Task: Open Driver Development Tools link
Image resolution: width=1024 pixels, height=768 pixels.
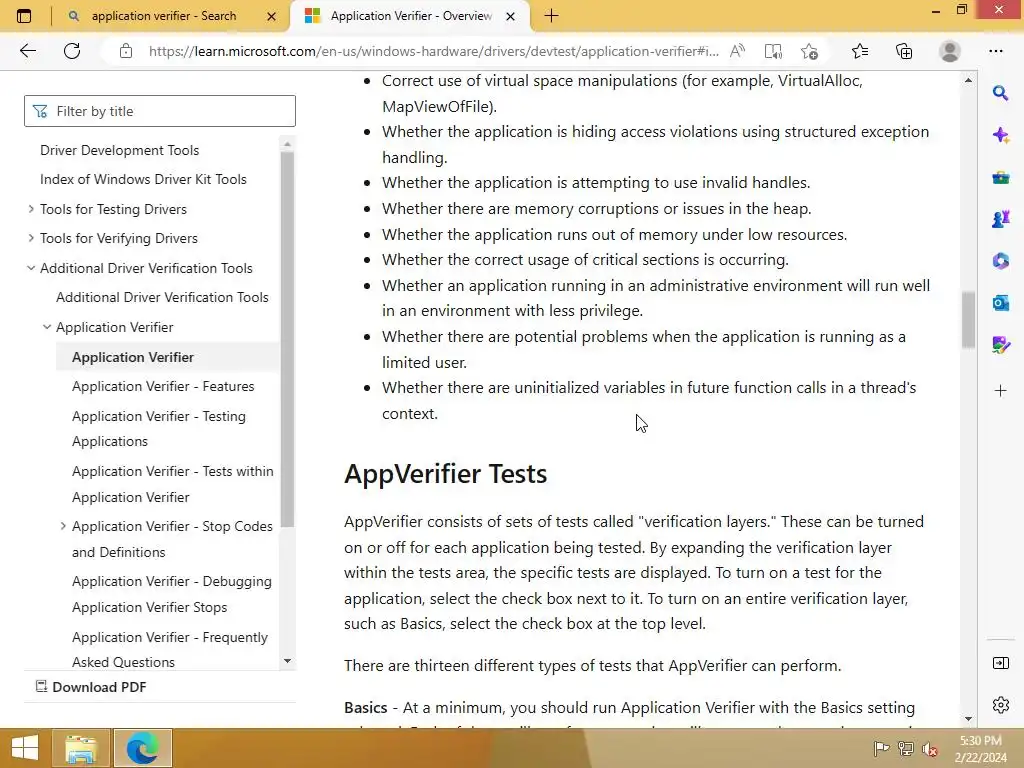Action: pyautogui.click(x=120, y=150)
